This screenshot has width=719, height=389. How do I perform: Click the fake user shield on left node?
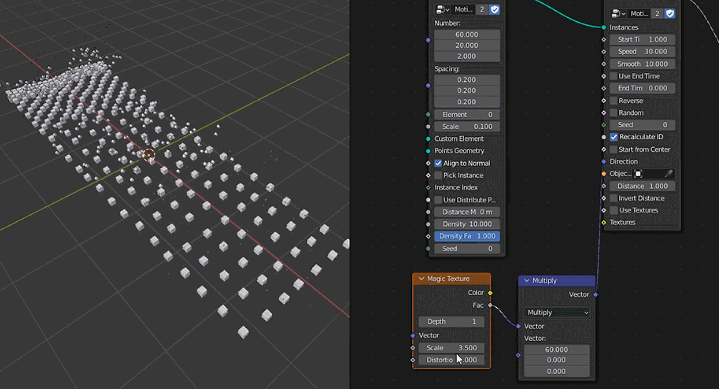click(x=494, y=9)
